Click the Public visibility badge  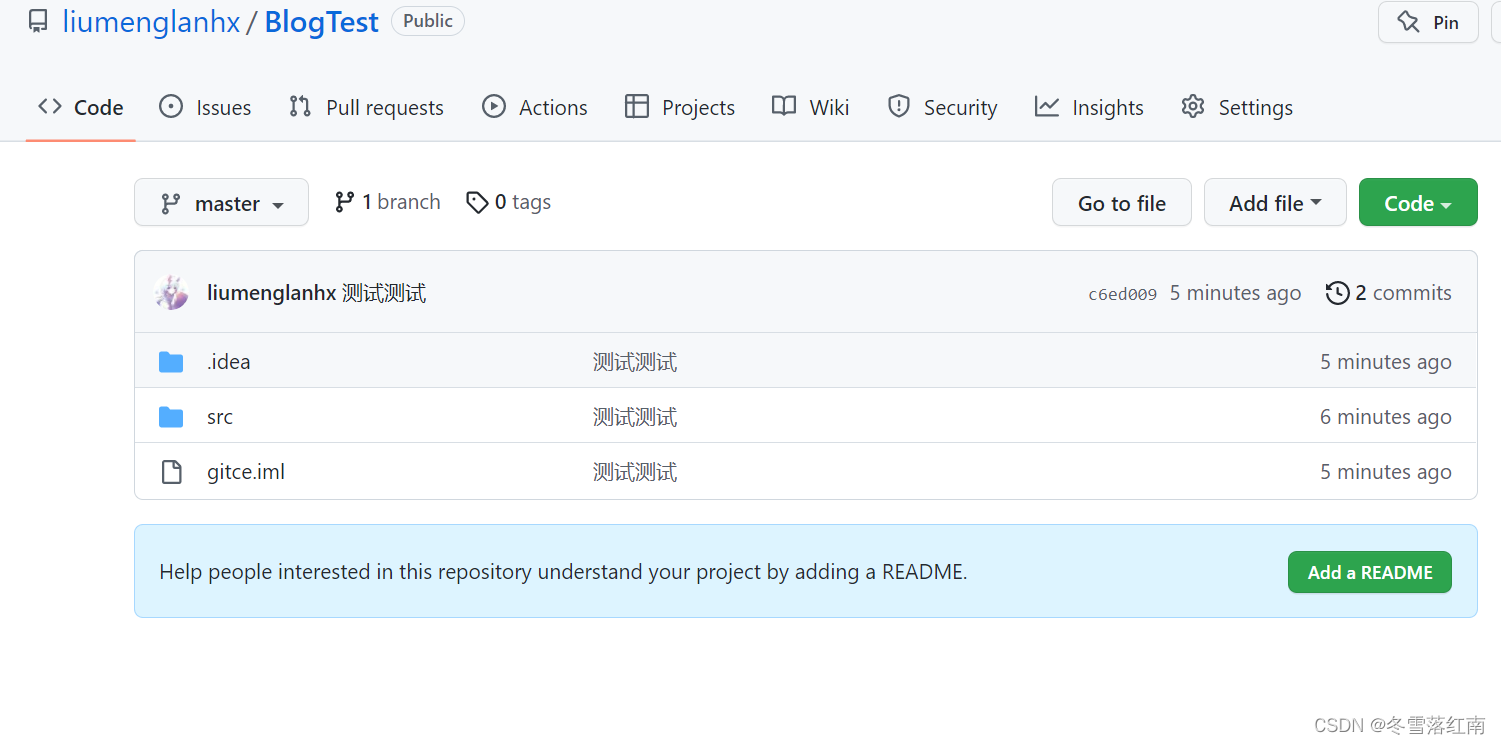click(428, 21)
